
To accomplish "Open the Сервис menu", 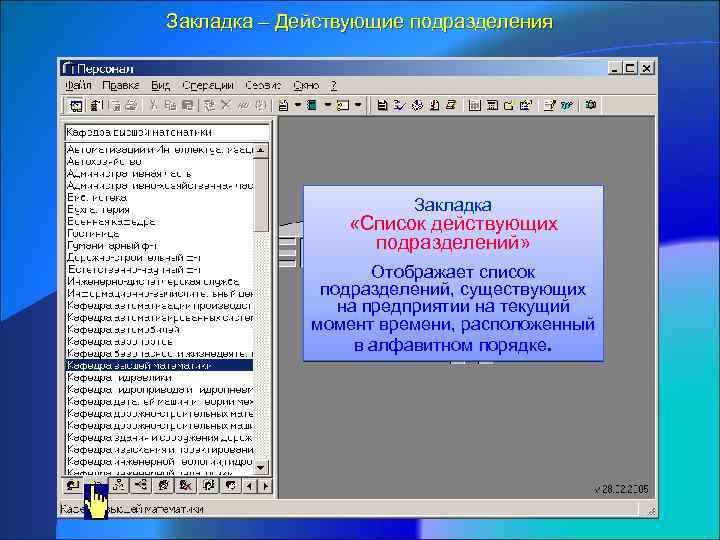I will click(x=263, y=85).
